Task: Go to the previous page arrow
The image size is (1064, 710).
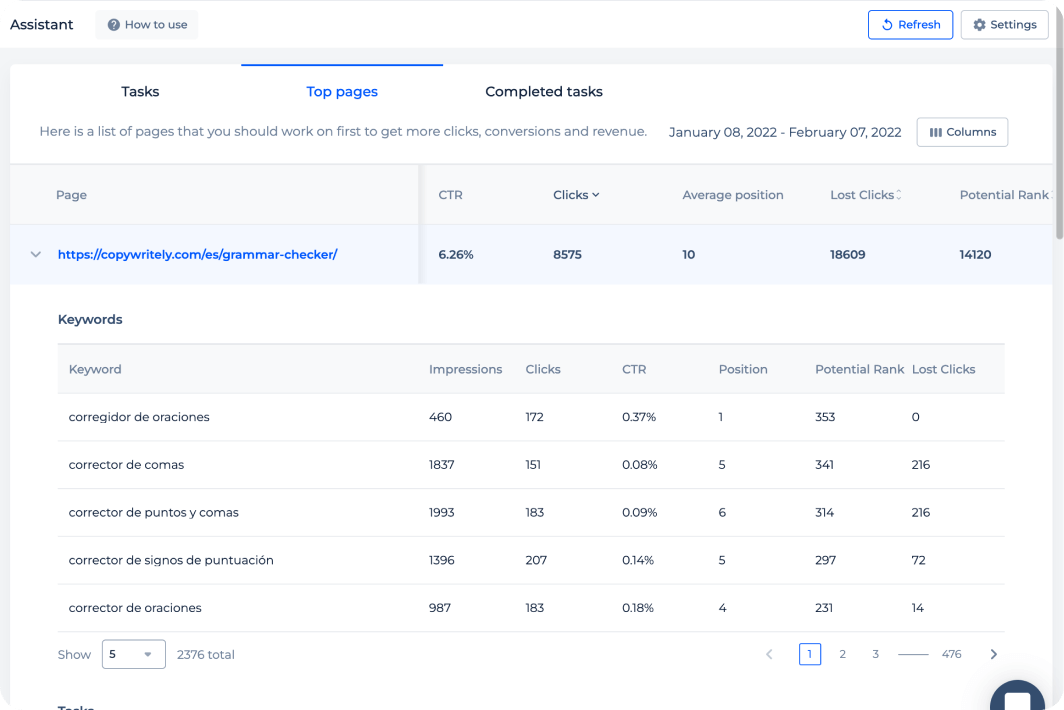Action: point(769,654)
